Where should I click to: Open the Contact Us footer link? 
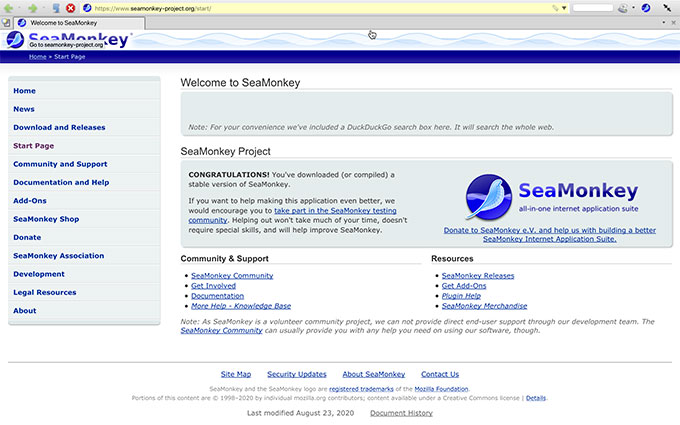440,374
